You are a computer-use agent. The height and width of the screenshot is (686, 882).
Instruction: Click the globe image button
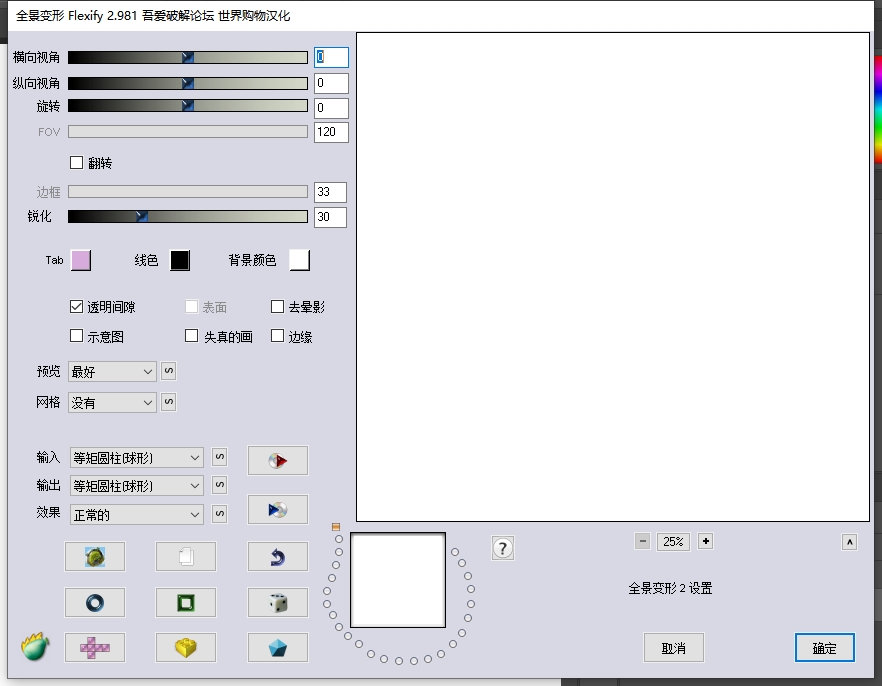coord(95,557)
